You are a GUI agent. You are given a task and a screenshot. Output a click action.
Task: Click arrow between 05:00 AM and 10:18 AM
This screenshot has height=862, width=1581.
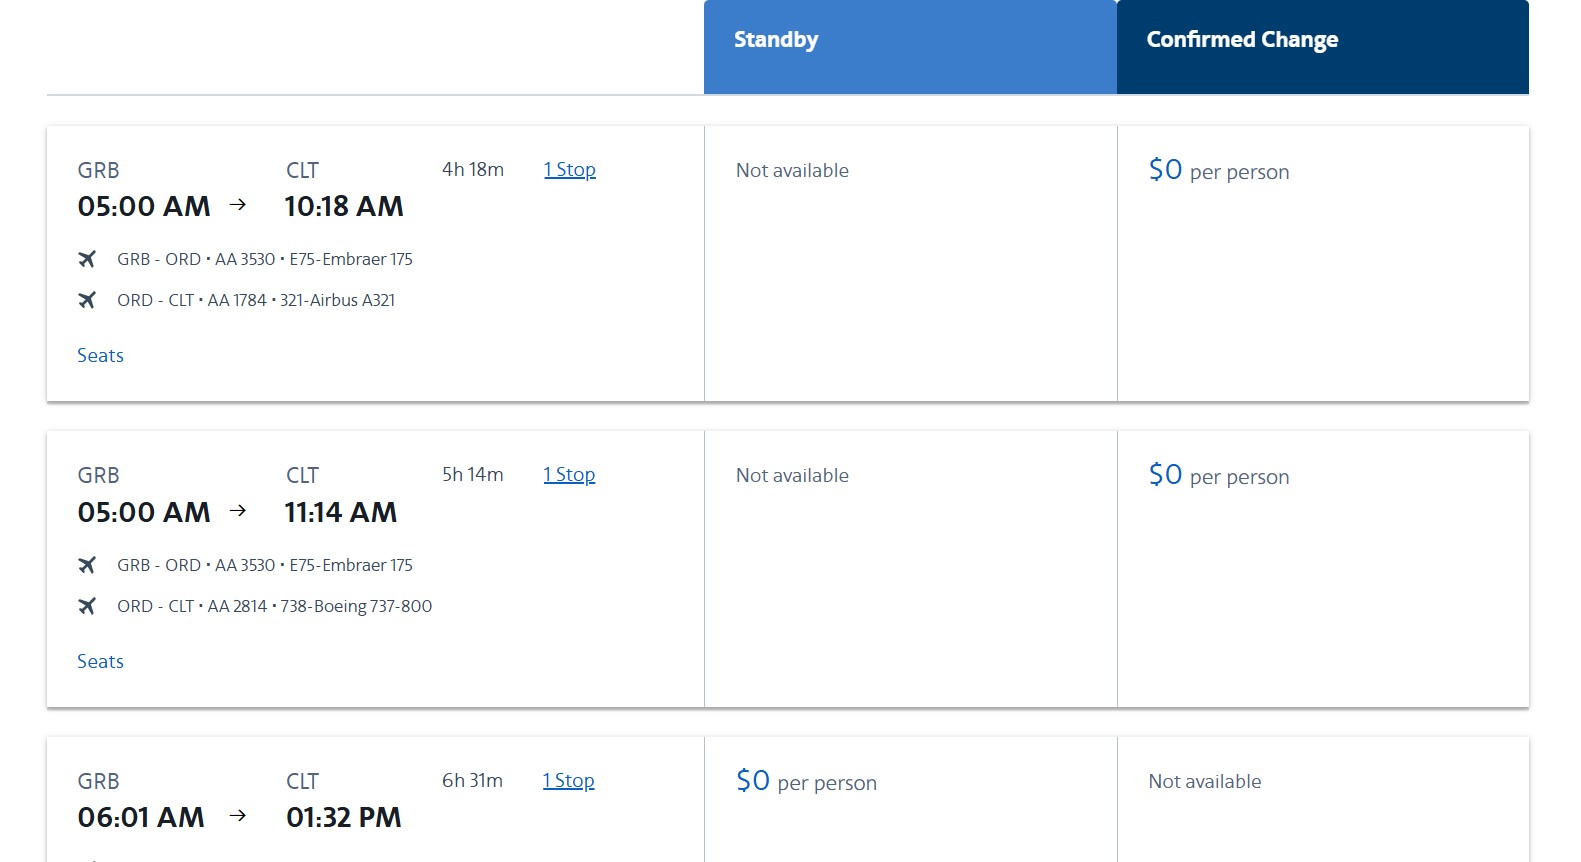click(238, 205)
